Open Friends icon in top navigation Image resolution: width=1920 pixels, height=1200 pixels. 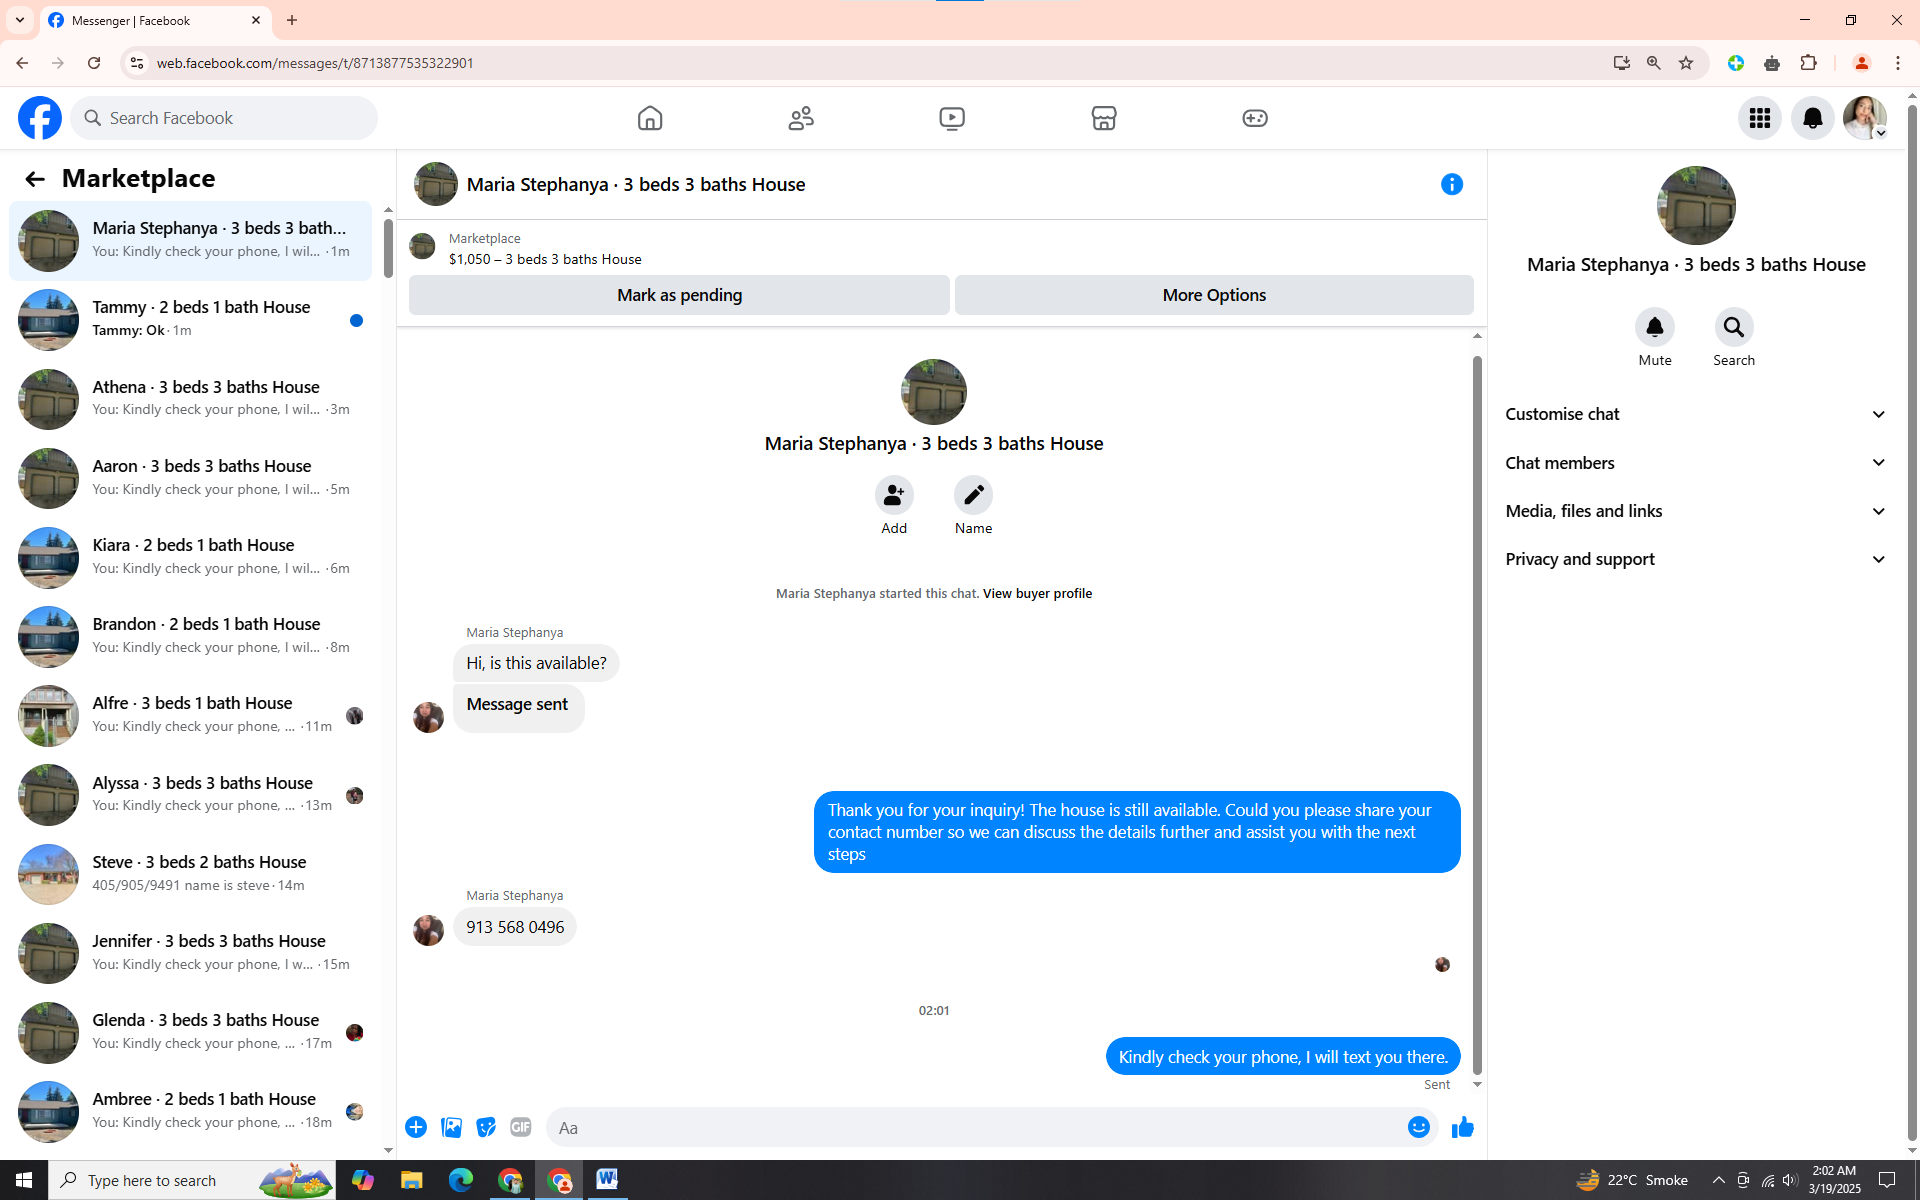pyautogui.click(x=801, y=118)
